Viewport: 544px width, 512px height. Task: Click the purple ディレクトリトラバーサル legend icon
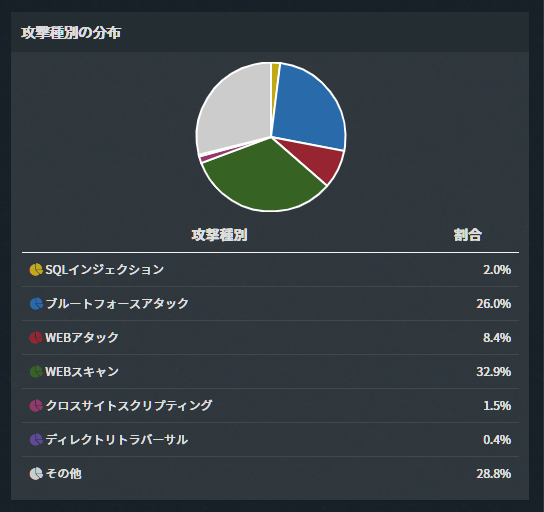click(x=36, y=440)
